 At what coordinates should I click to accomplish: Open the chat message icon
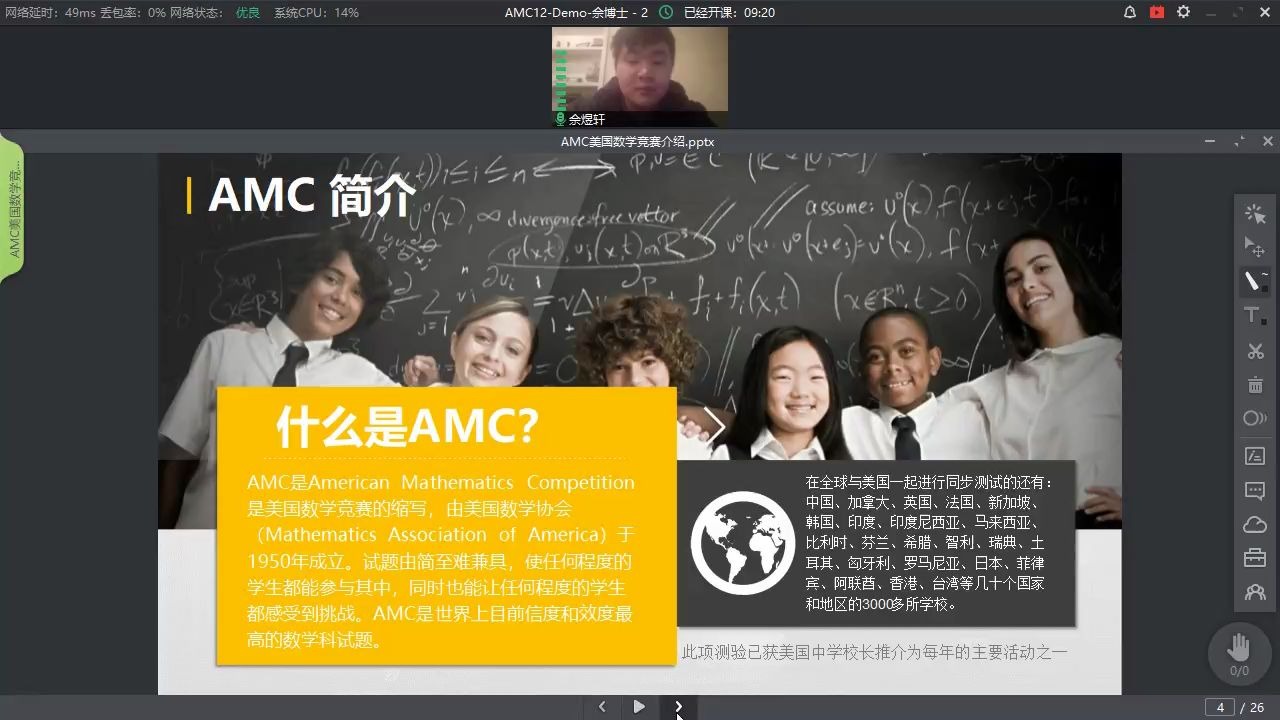coord(1254,491)
